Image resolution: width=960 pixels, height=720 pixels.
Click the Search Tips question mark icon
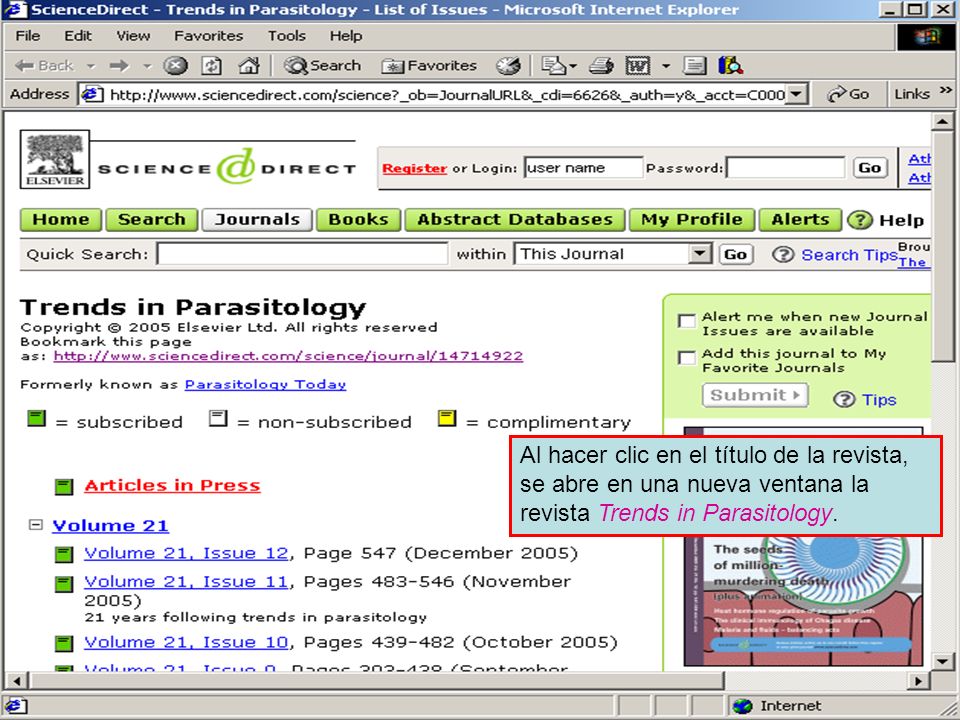pos(782,254)
